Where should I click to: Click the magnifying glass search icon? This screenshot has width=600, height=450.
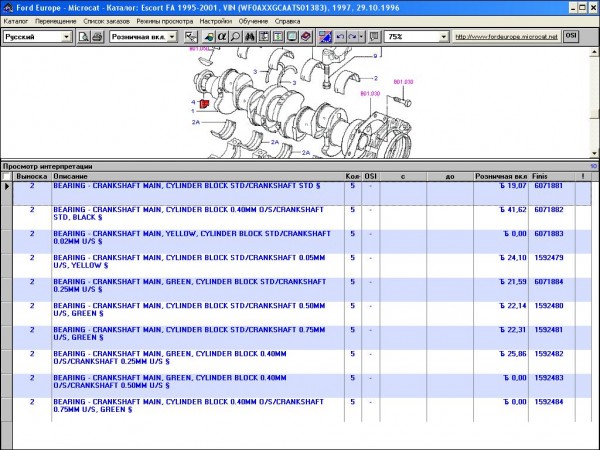236,37
